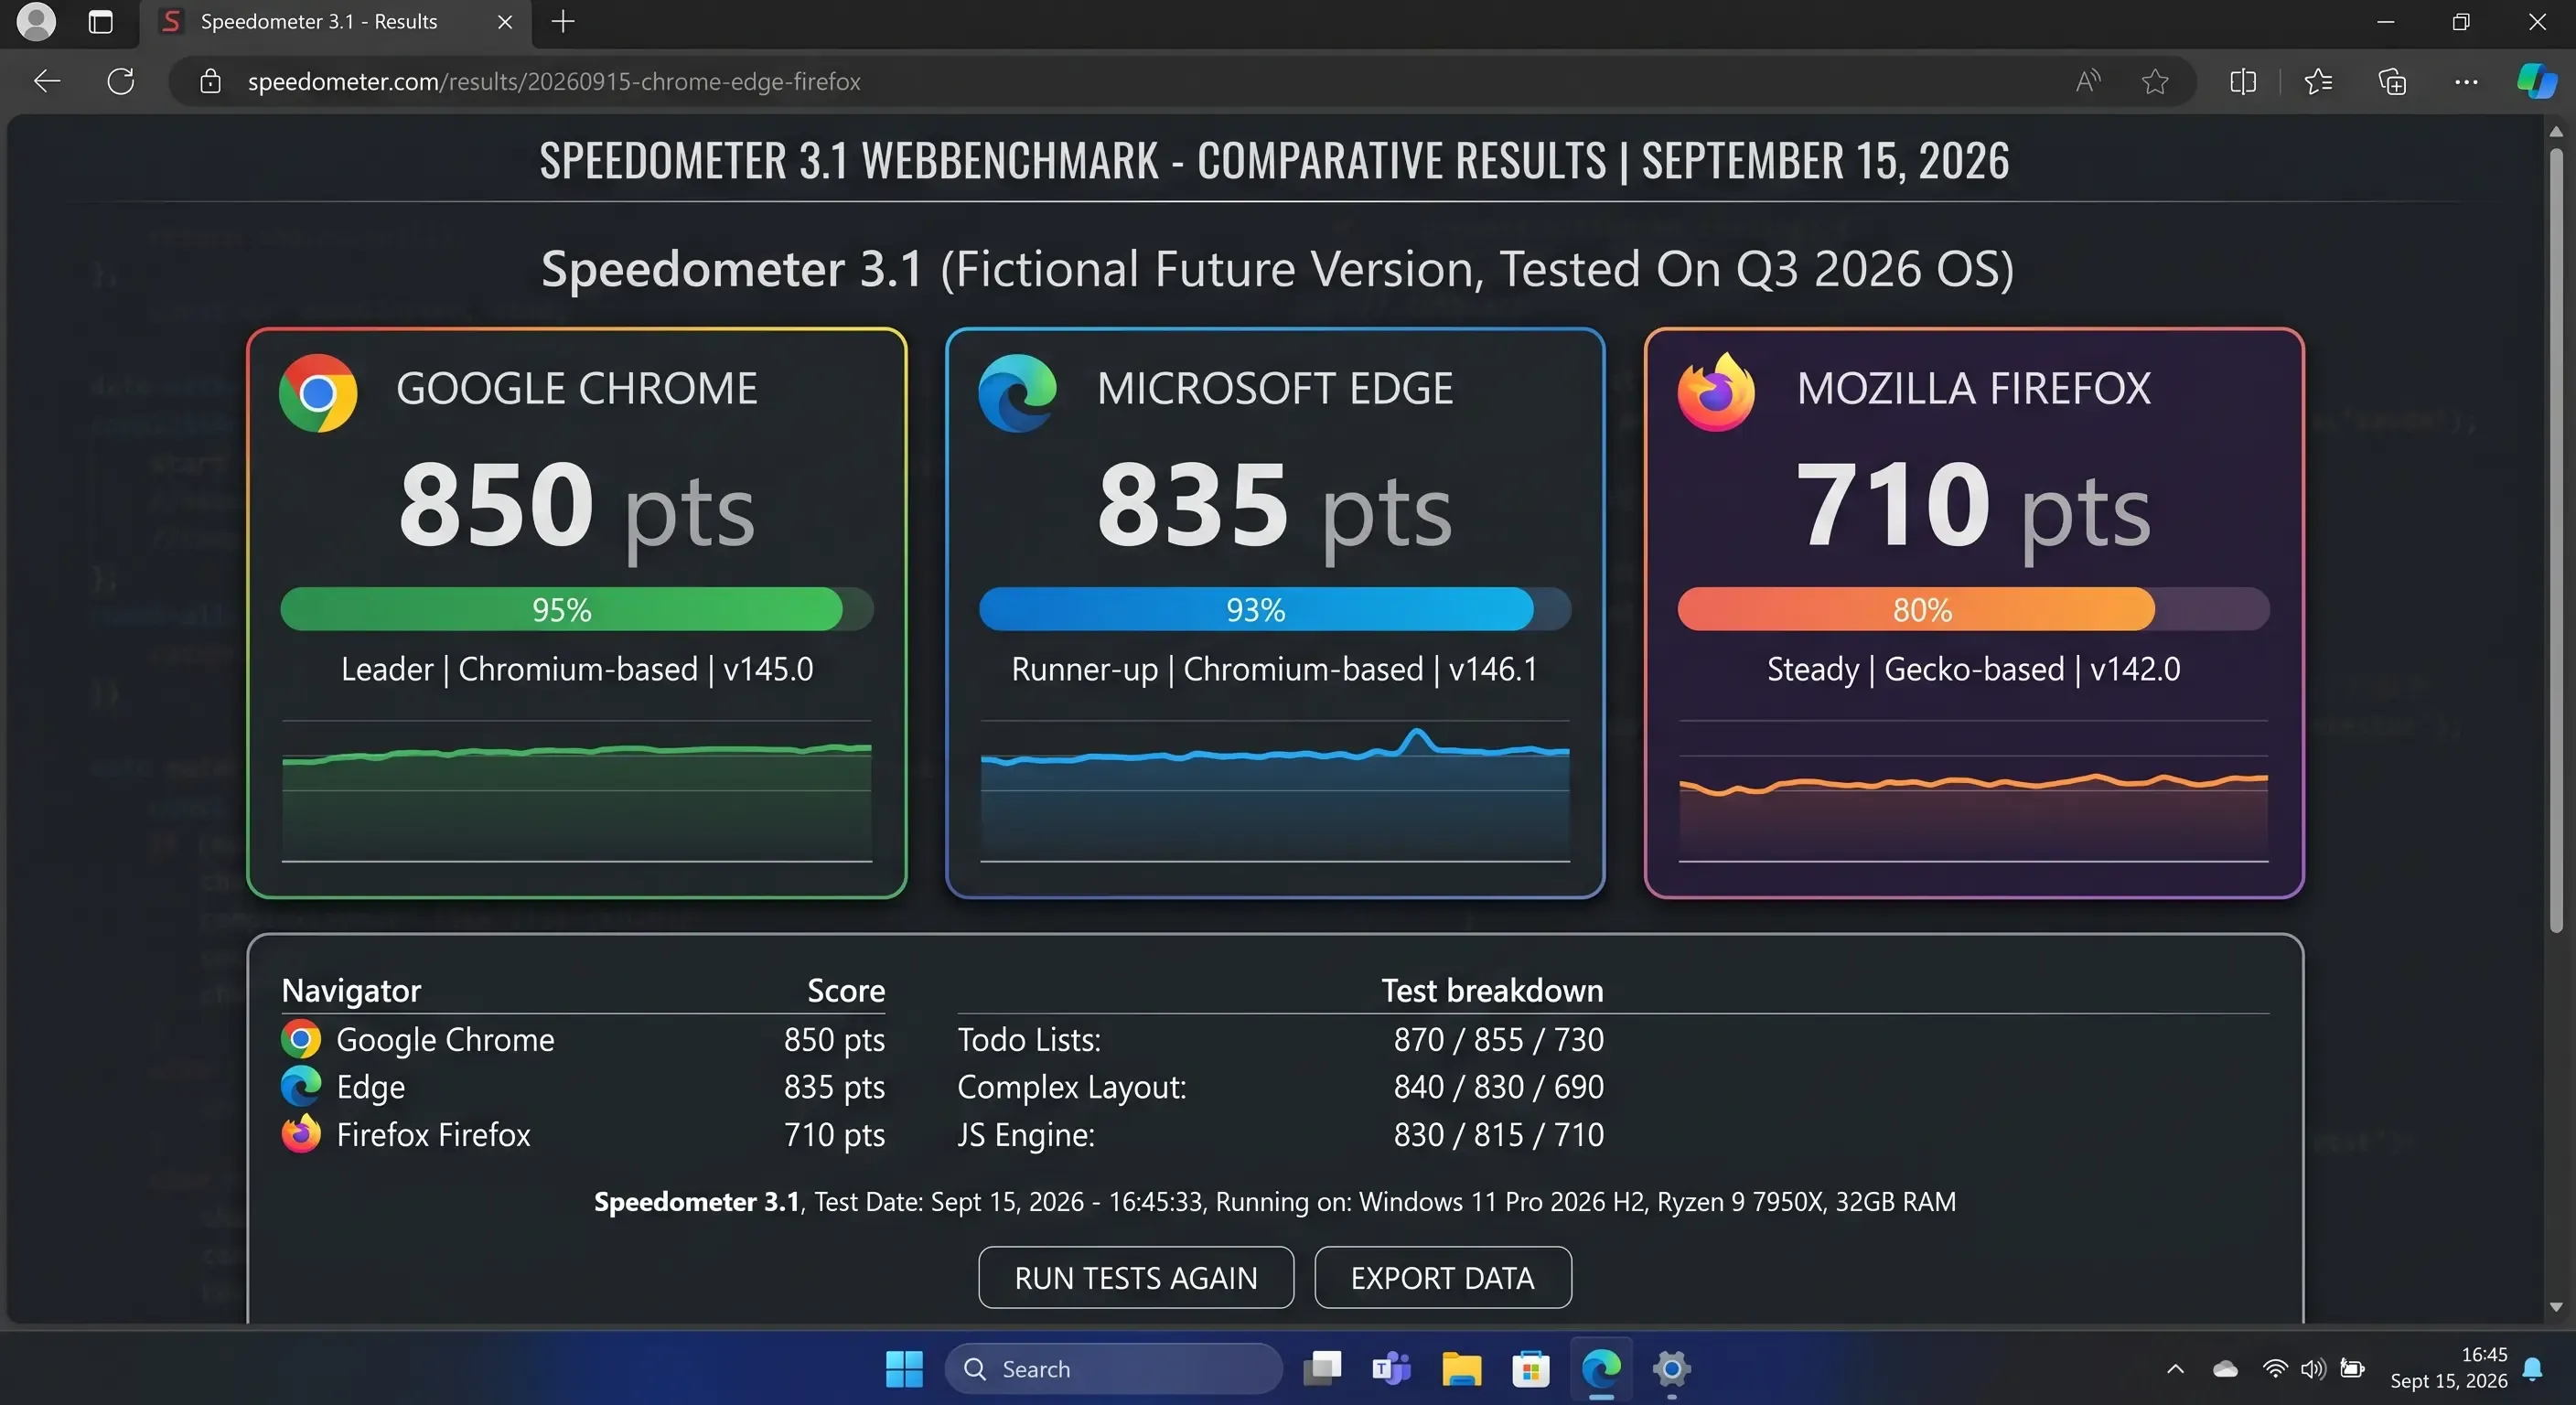Open the Copilot sidebar icon
2576x1405 pixels.
tap(2536, 81)
